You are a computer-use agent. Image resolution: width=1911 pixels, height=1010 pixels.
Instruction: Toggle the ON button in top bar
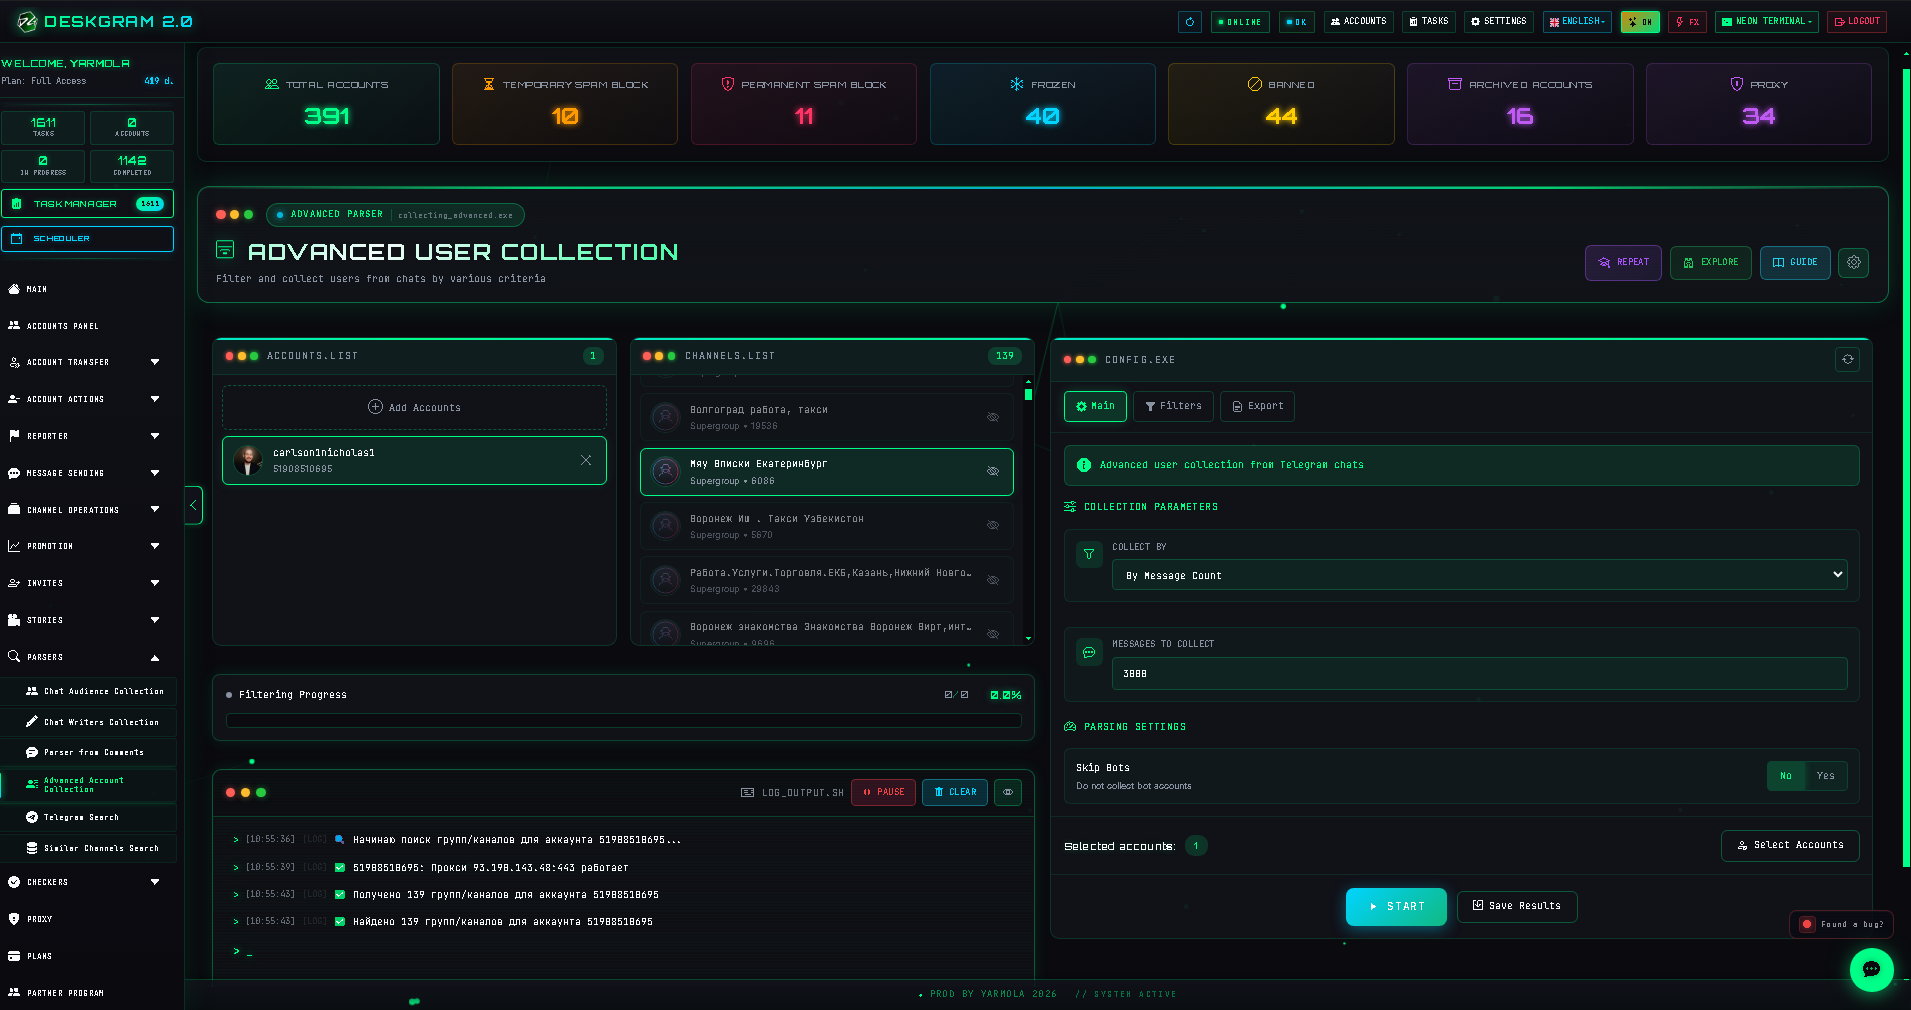(x=1640, y=22)
